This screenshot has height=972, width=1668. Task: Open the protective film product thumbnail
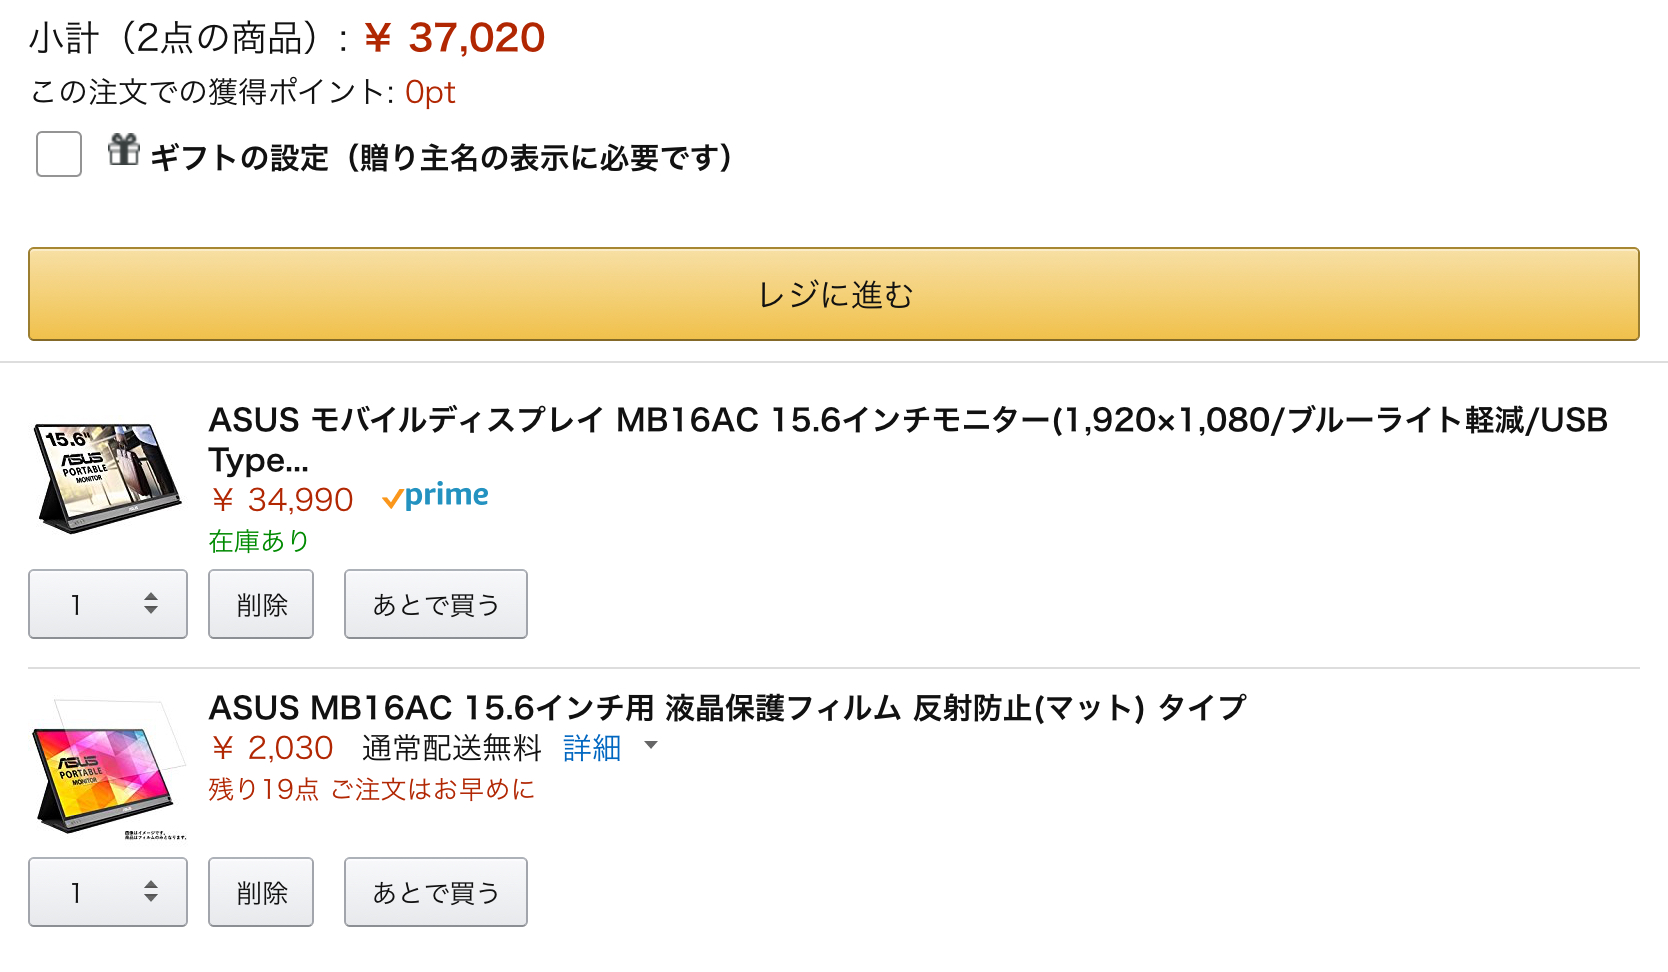pos(109,768)
